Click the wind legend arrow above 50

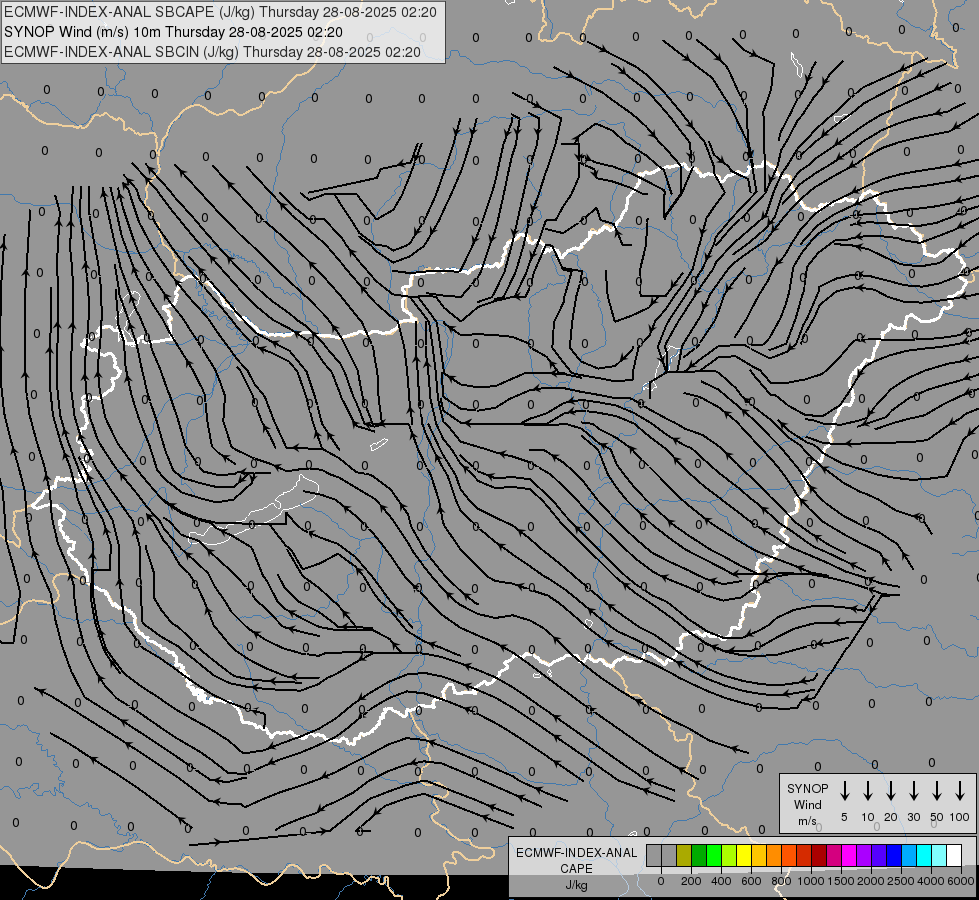pyautogui.click(x=937, y=791)
